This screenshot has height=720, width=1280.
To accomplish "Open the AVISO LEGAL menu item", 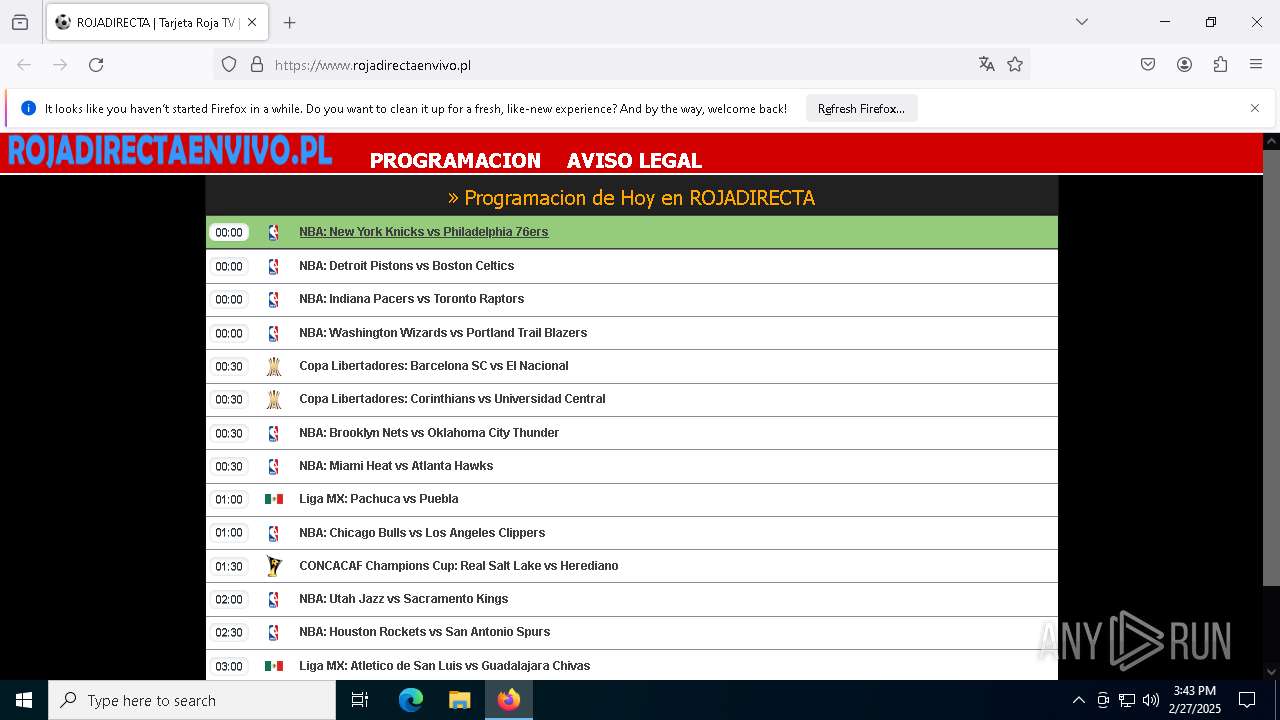I will point(634,160).
